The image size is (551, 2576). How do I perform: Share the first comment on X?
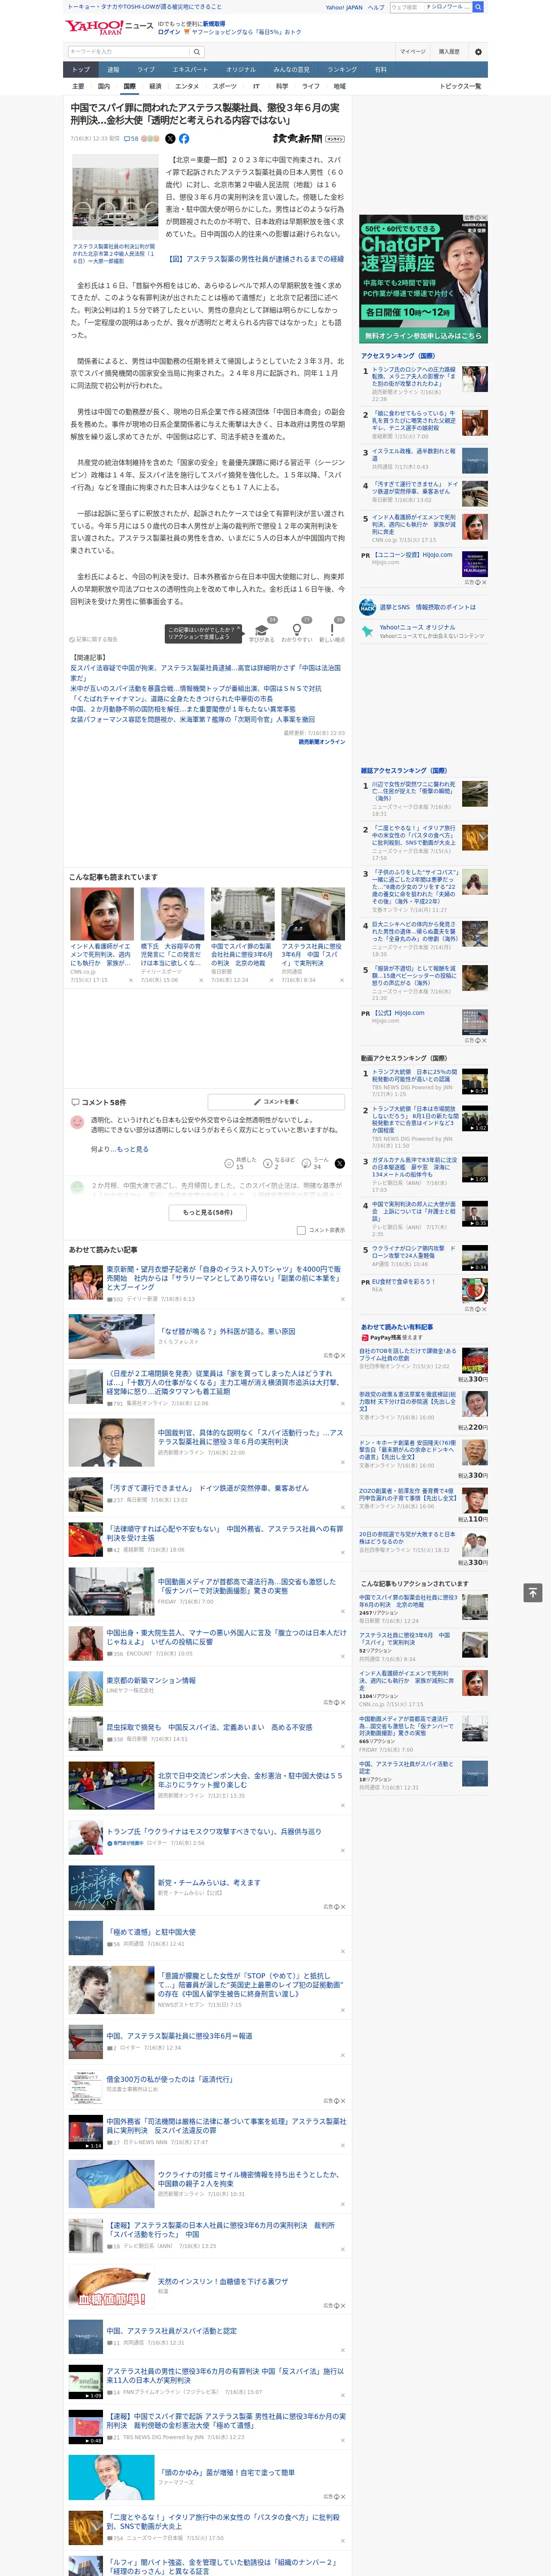[x=339, y=1163]
